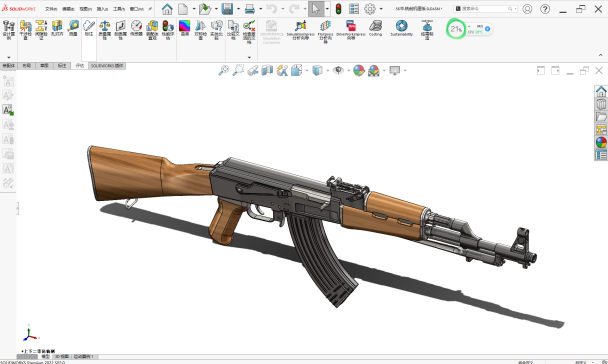This screenshot has width=608, height=364.
Task: Select the Markup (标注) pen tool
Action: (89, 28)
